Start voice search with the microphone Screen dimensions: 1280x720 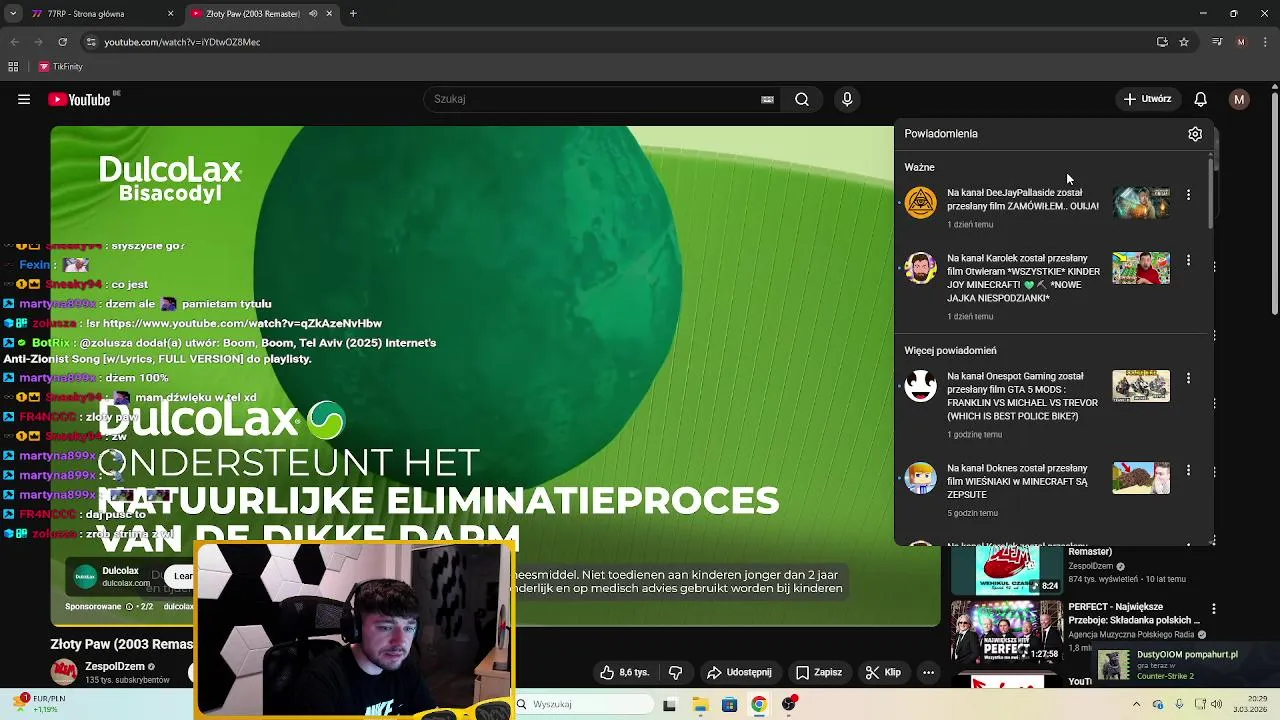(x=847, y=99)
